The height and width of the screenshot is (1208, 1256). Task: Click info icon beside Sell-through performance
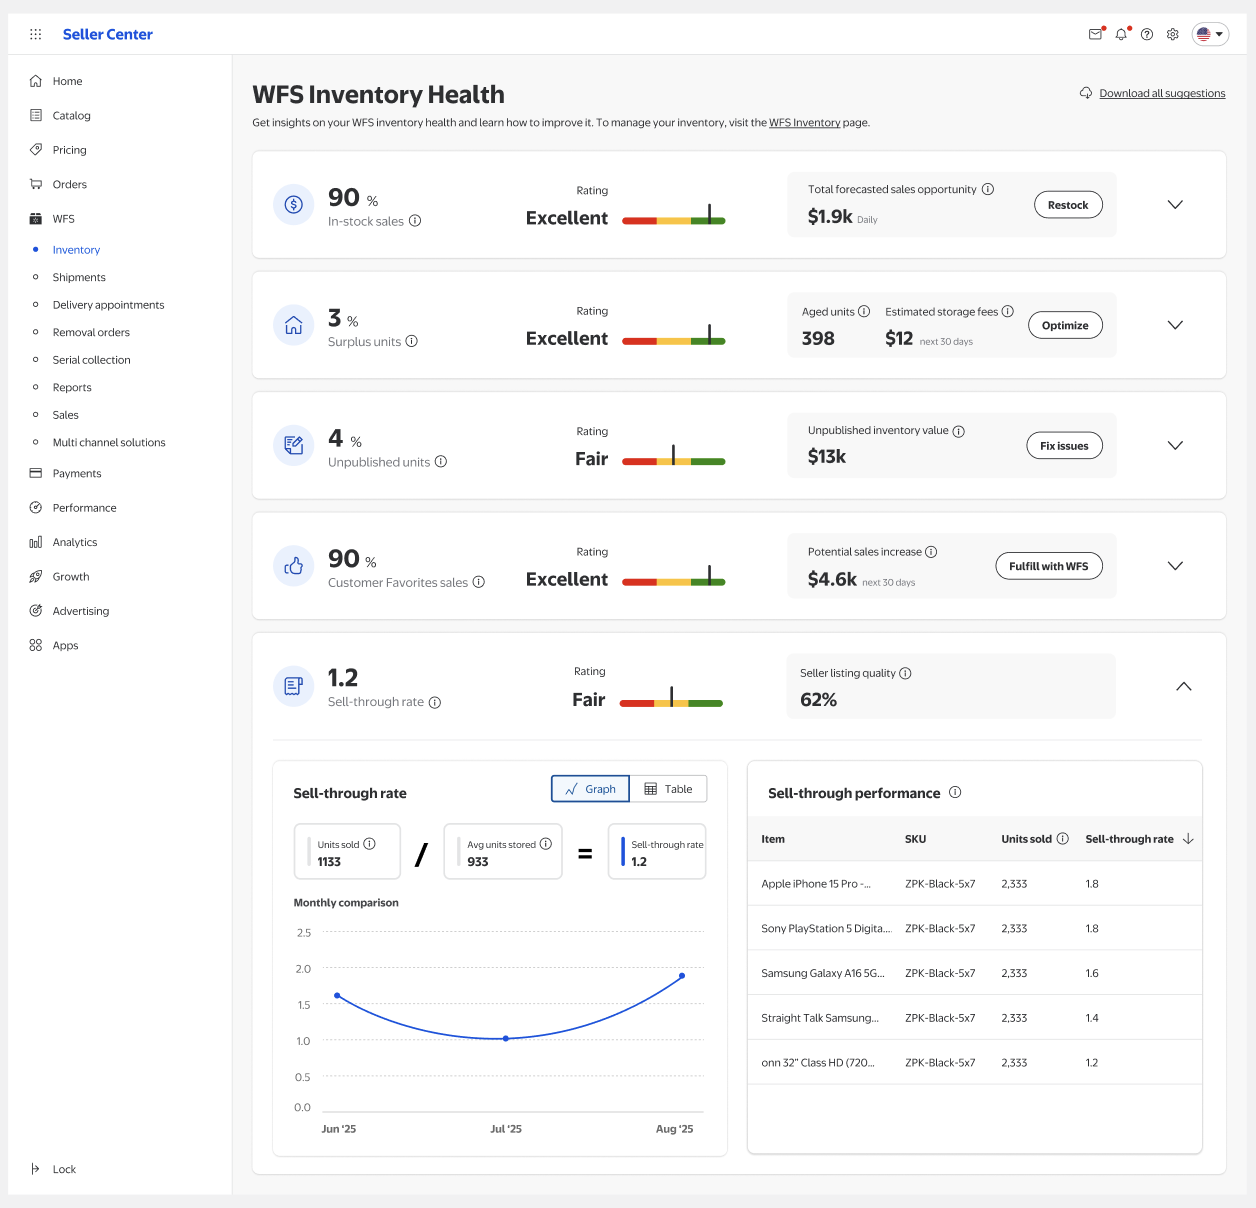click(x=955, y=792)
